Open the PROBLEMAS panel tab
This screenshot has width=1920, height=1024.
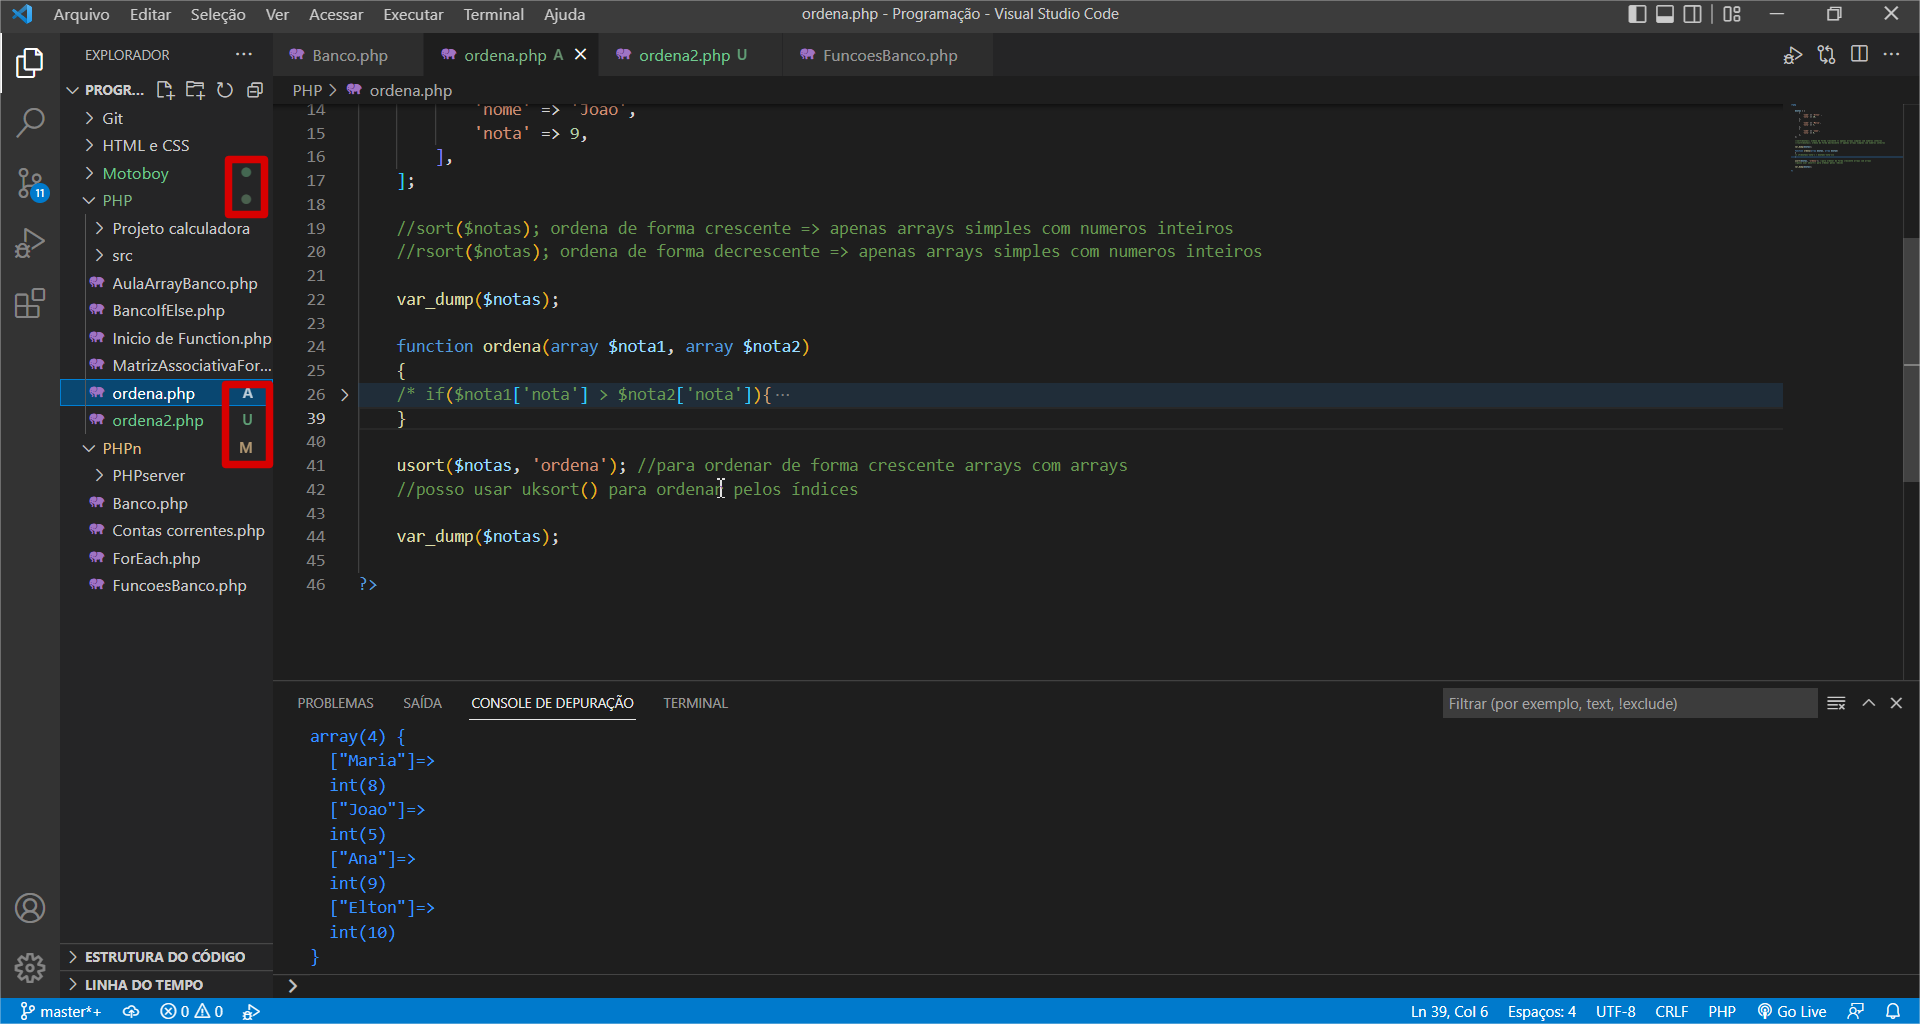click(335, 703)
